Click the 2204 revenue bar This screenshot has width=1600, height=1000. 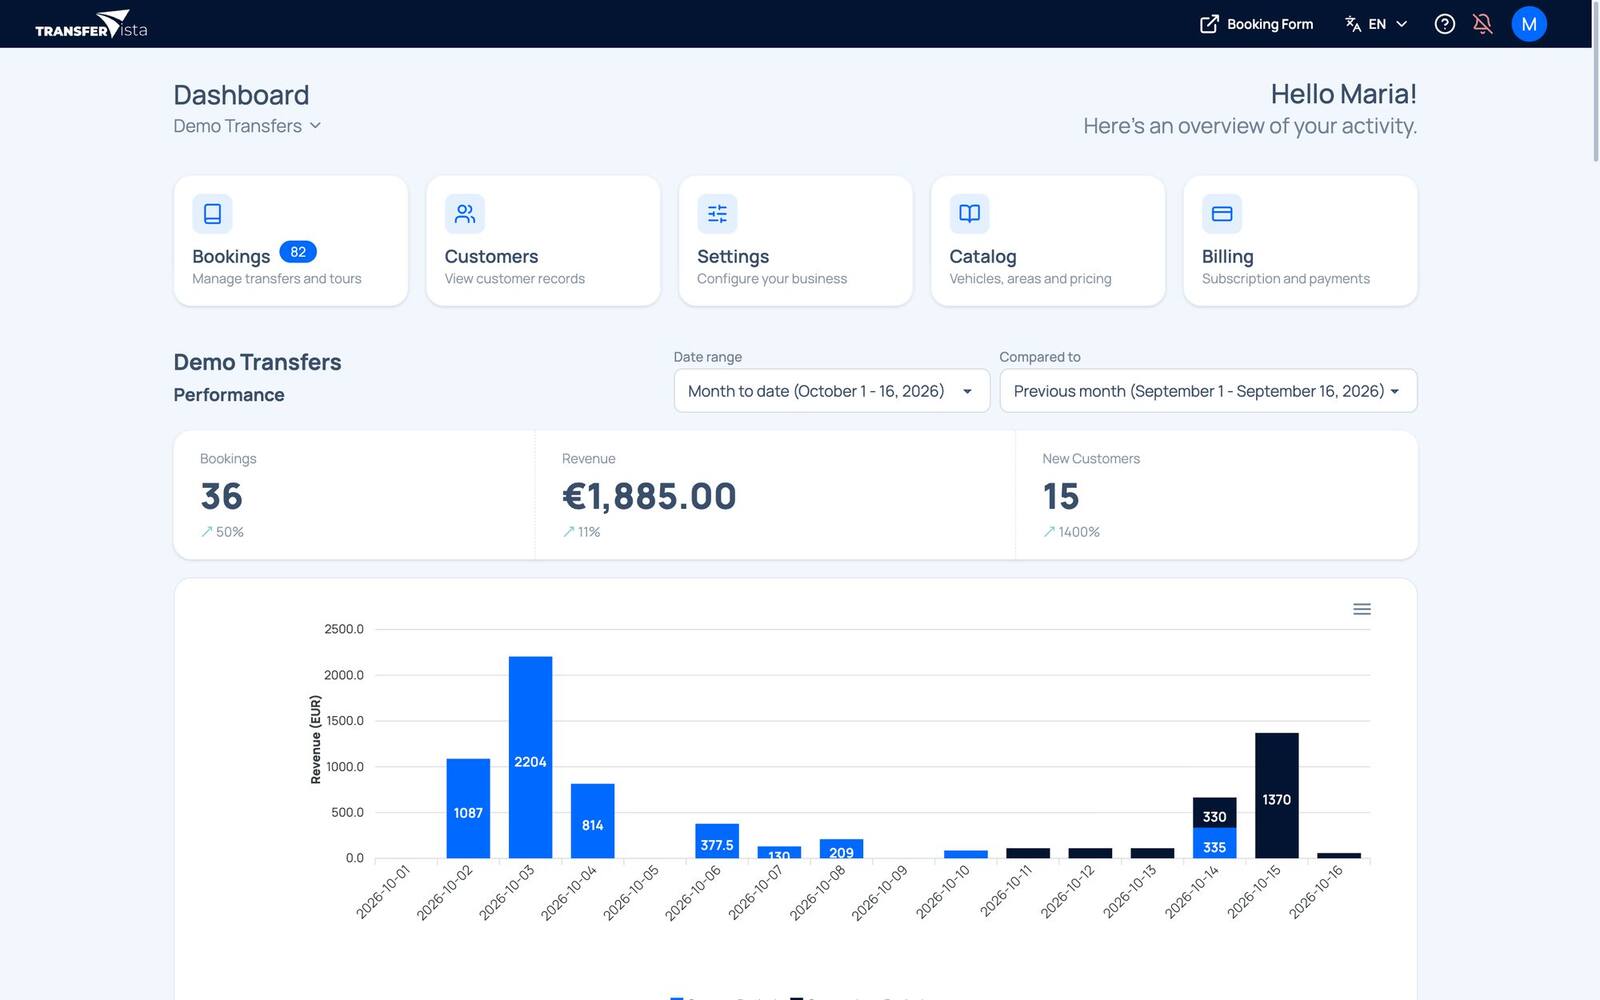[530, 757]
